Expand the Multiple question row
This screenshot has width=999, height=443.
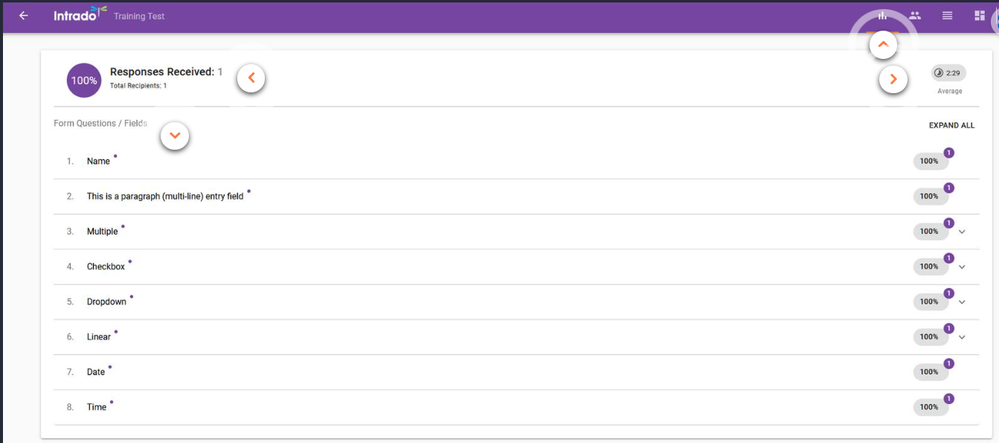[962, 232]
